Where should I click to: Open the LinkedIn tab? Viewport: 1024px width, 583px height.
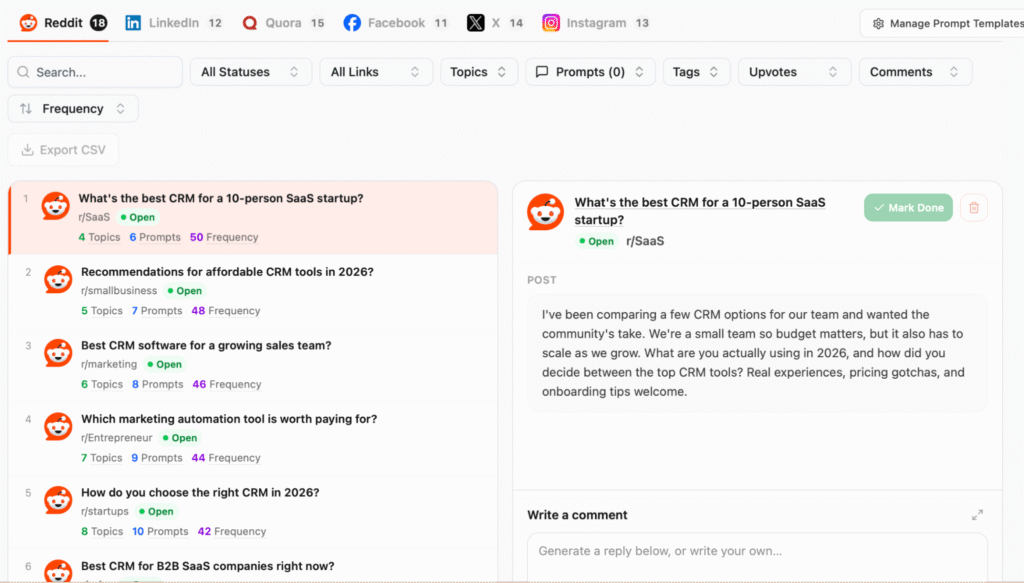(x=174, y=23)
